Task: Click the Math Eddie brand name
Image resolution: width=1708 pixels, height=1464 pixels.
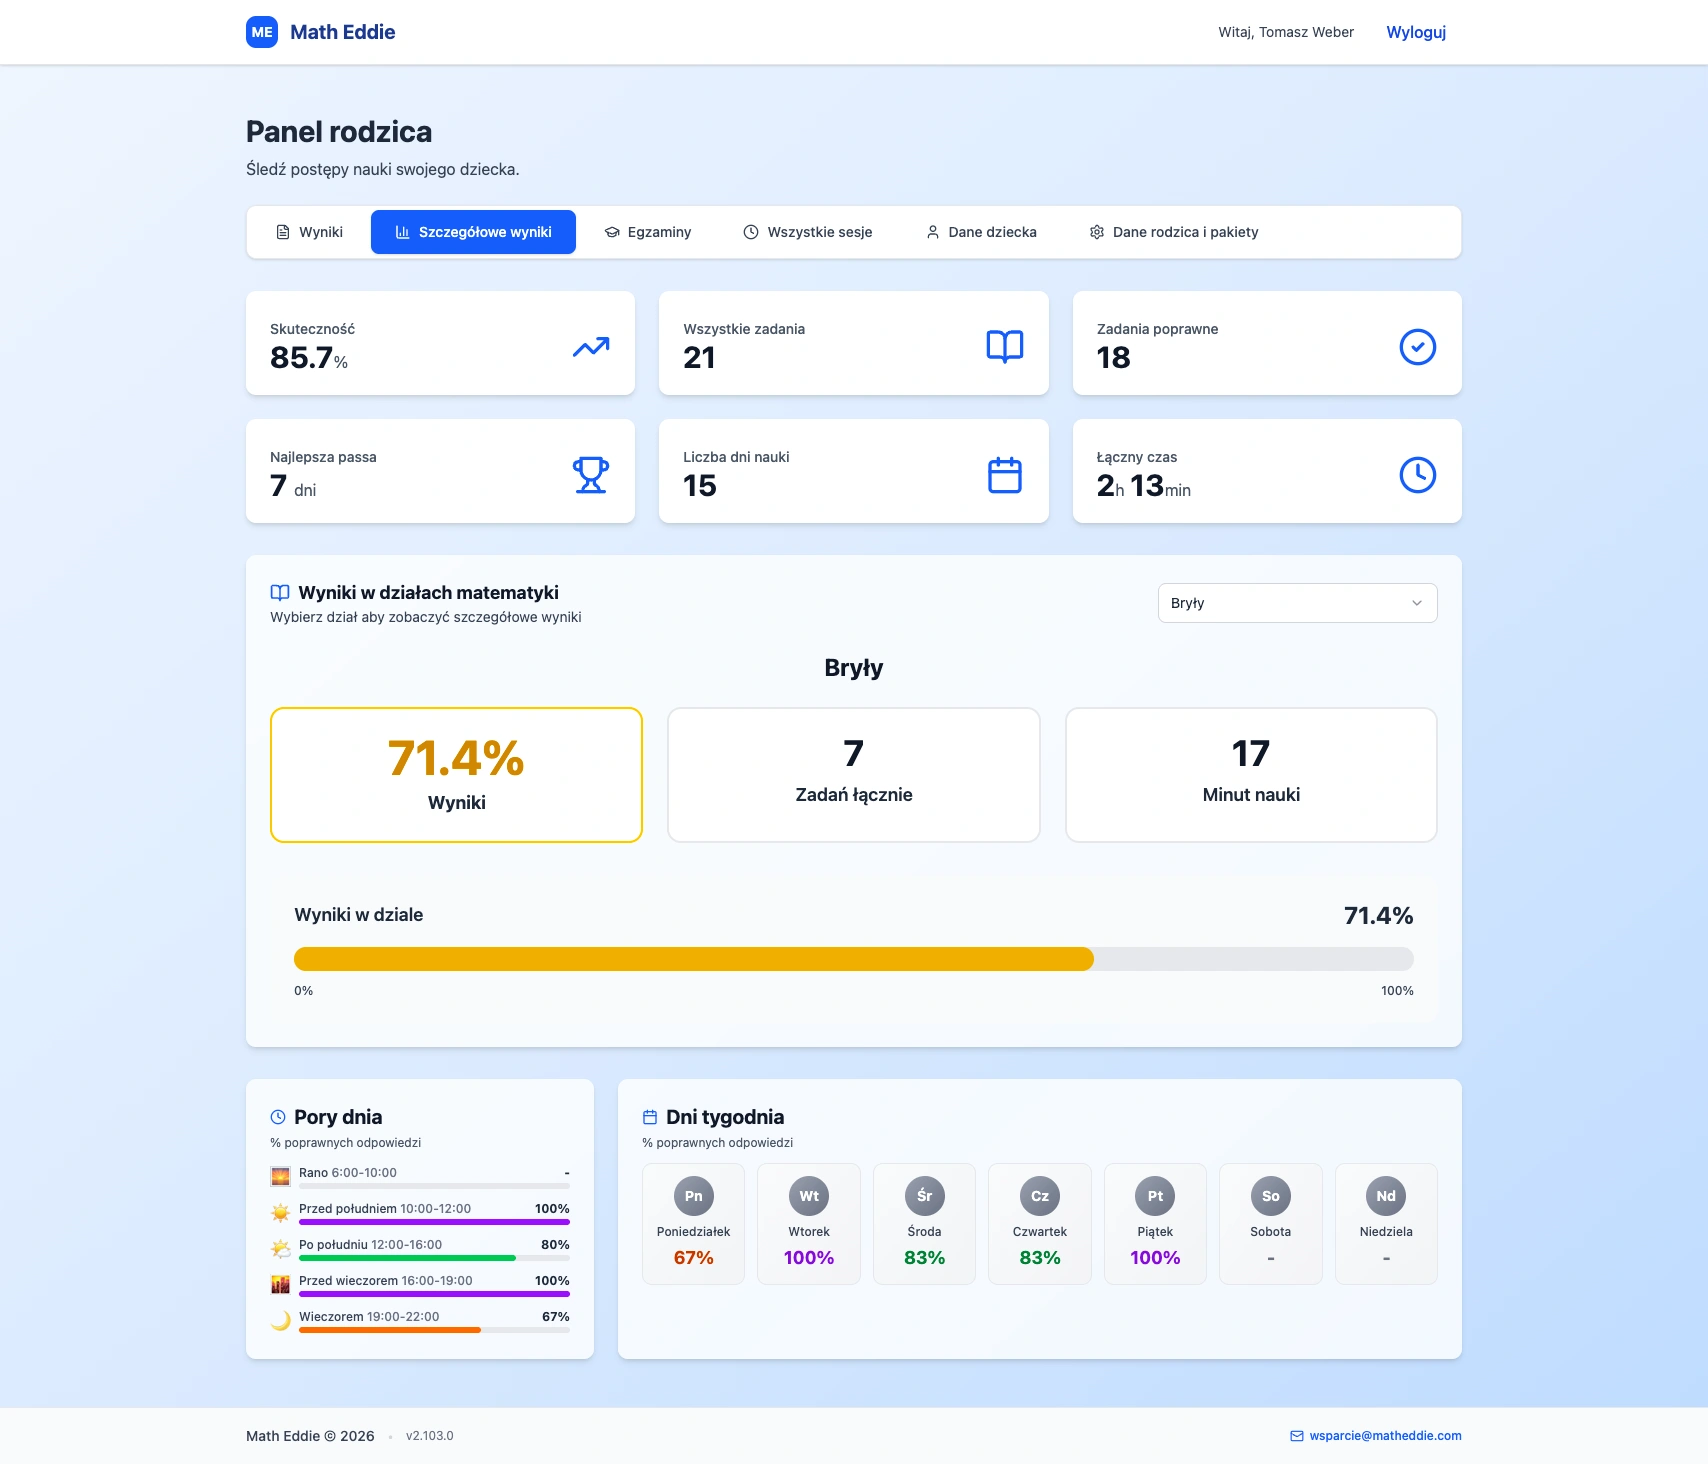Action: (343, 32)
